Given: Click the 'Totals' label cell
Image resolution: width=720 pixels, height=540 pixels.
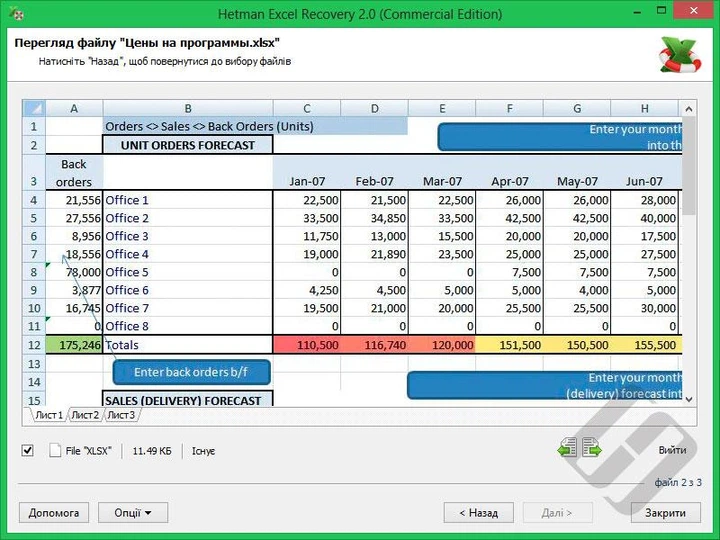Looking at the screenshot, I should click(188, 345).
